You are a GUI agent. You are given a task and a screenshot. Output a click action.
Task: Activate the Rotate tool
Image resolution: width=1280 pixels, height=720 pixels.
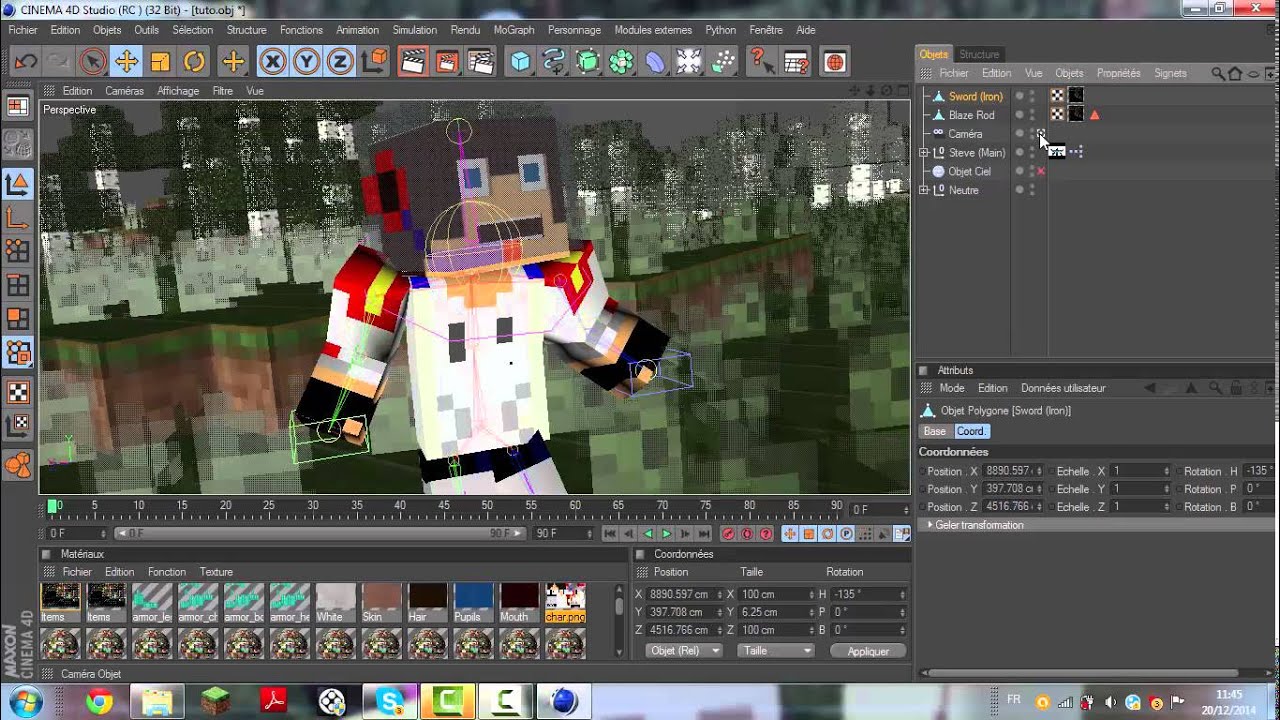[194, 62]
